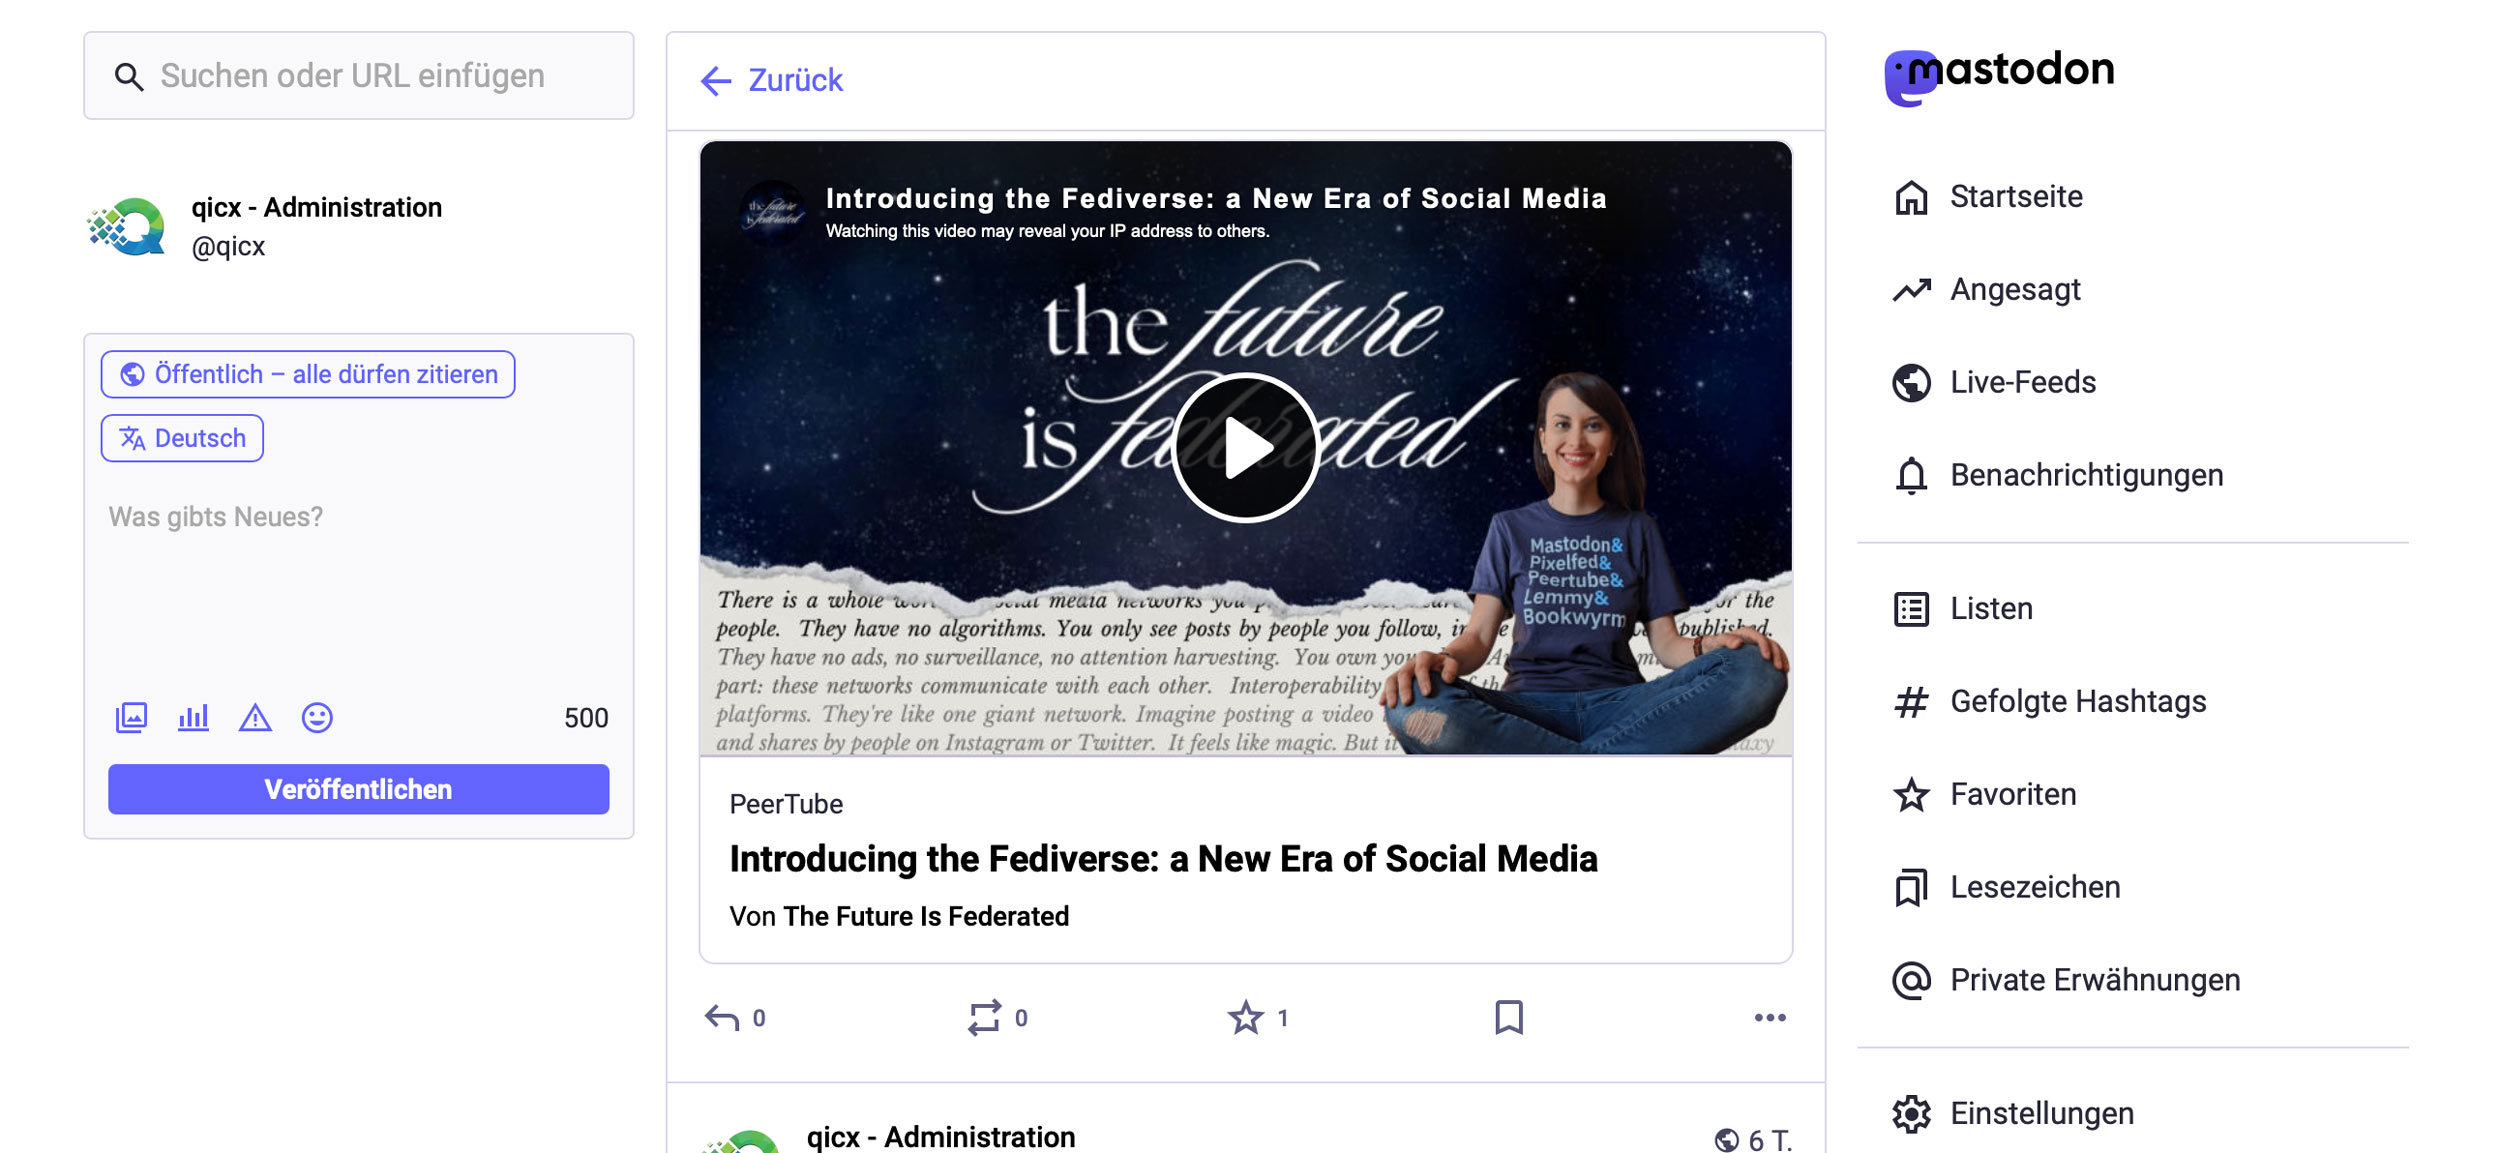Click the Mastodon logo

coord(1999,74)
